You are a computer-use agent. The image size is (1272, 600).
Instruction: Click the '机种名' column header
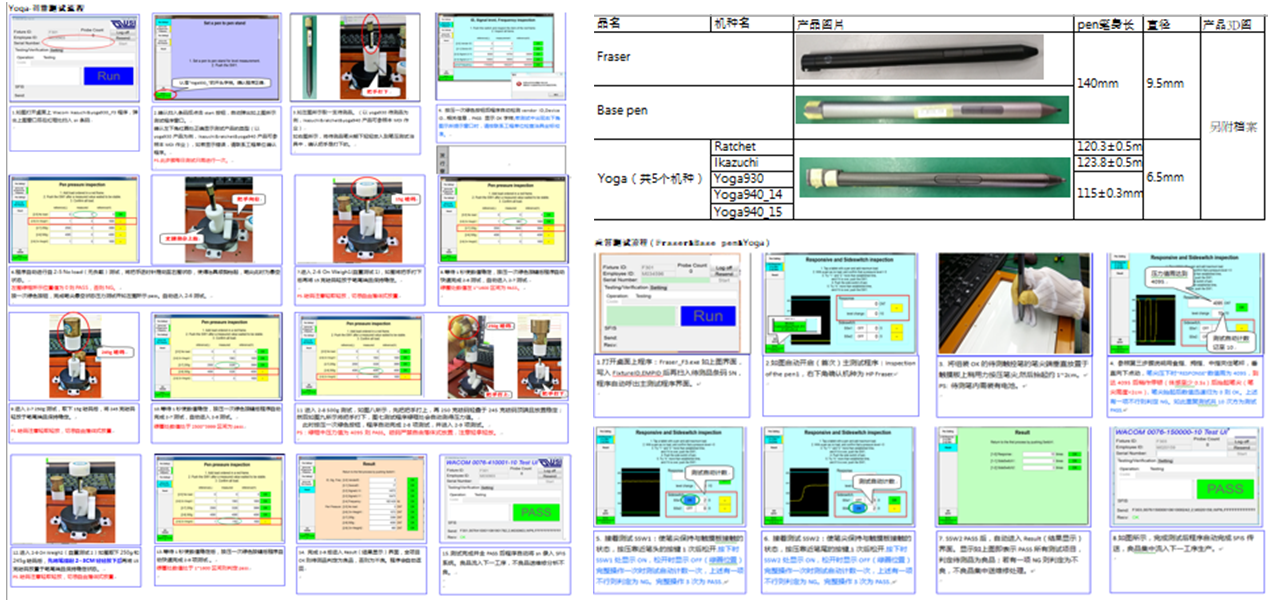[752, 24]
